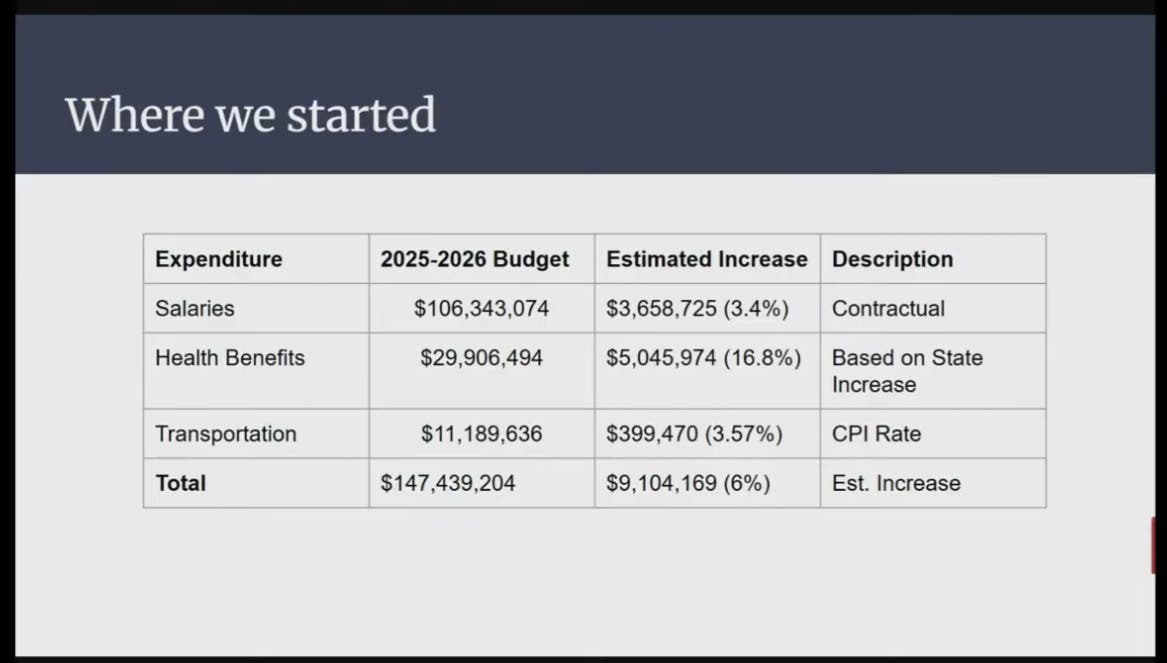Click the $147,439,204 total budget cell

point(482,483)
